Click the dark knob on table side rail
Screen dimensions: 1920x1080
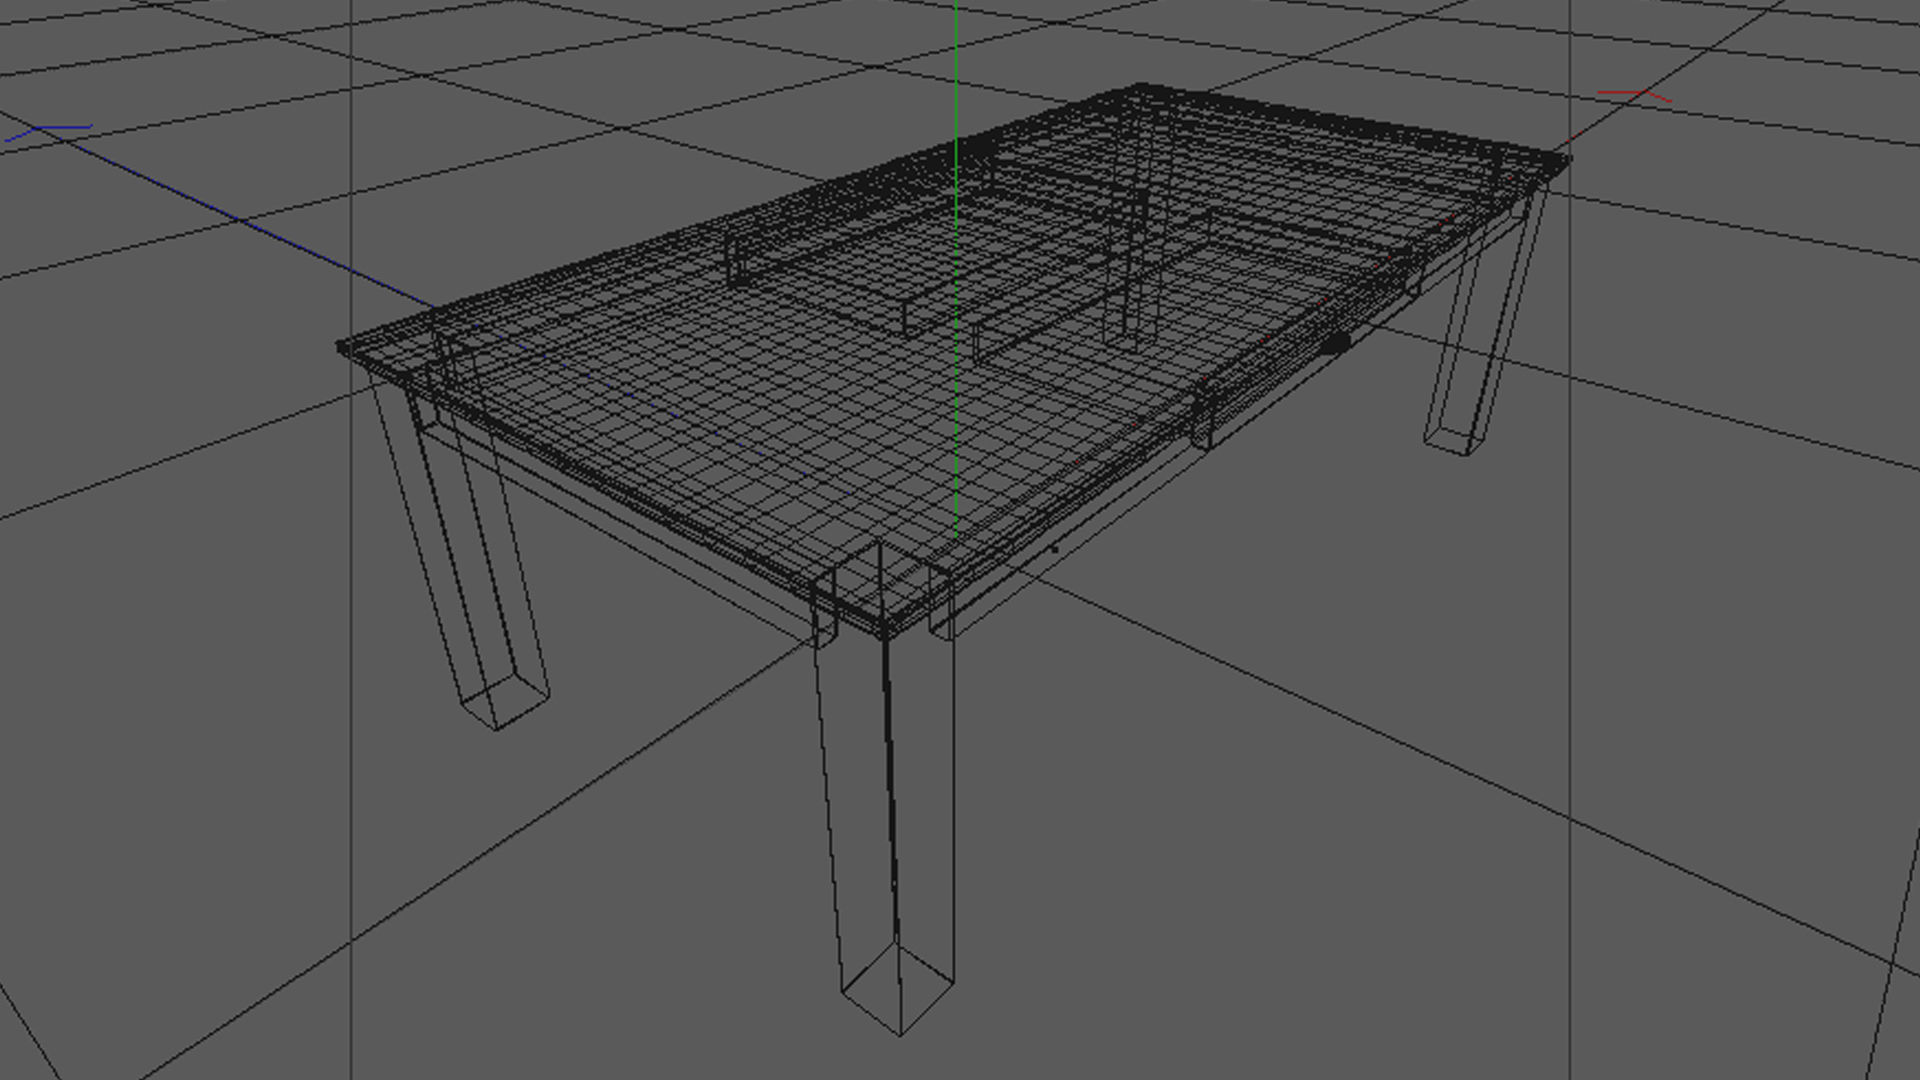click(1335, 343)
